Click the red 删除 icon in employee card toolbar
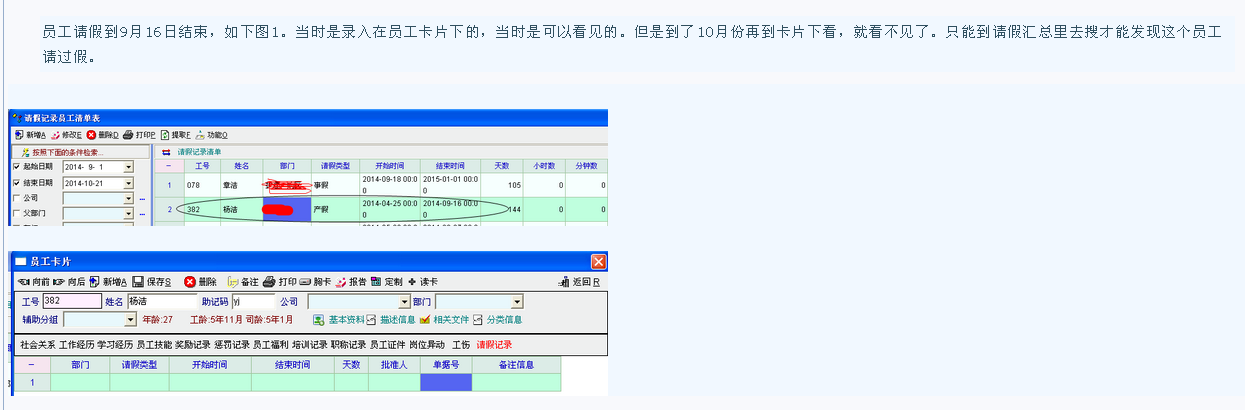 (190, 282)
